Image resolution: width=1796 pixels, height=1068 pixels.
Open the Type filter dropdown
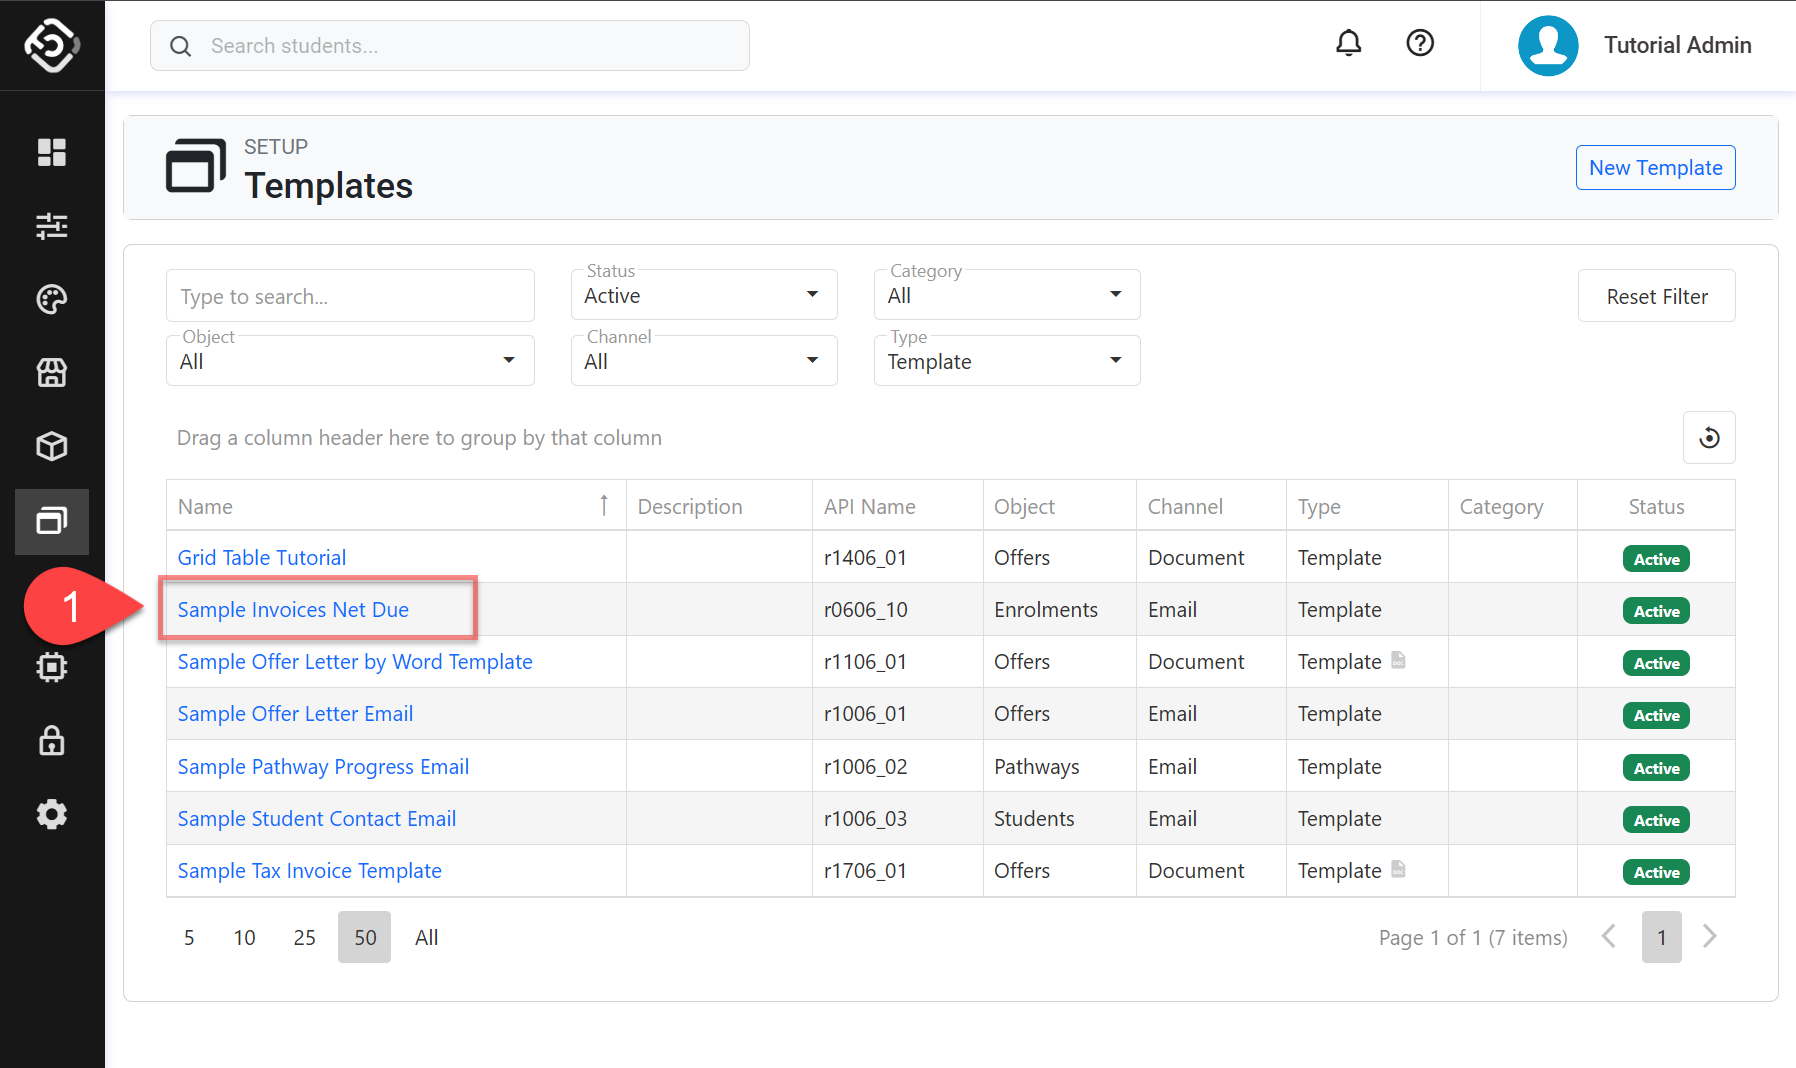1006,361
